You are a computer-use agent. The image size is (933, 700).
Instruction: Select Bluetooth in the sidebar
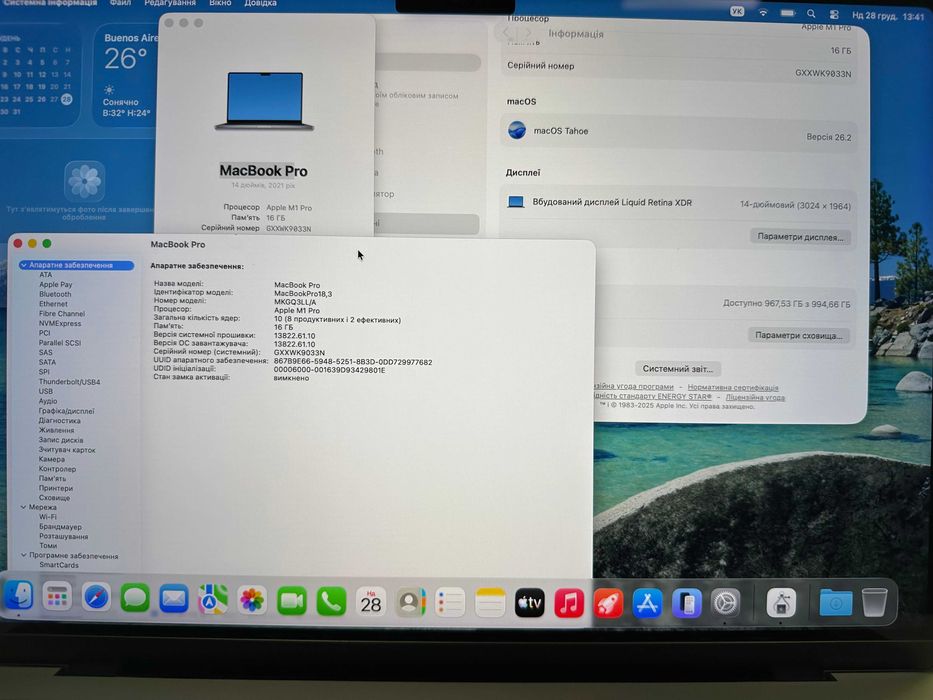pyautogui.click(x=55, y=294)
